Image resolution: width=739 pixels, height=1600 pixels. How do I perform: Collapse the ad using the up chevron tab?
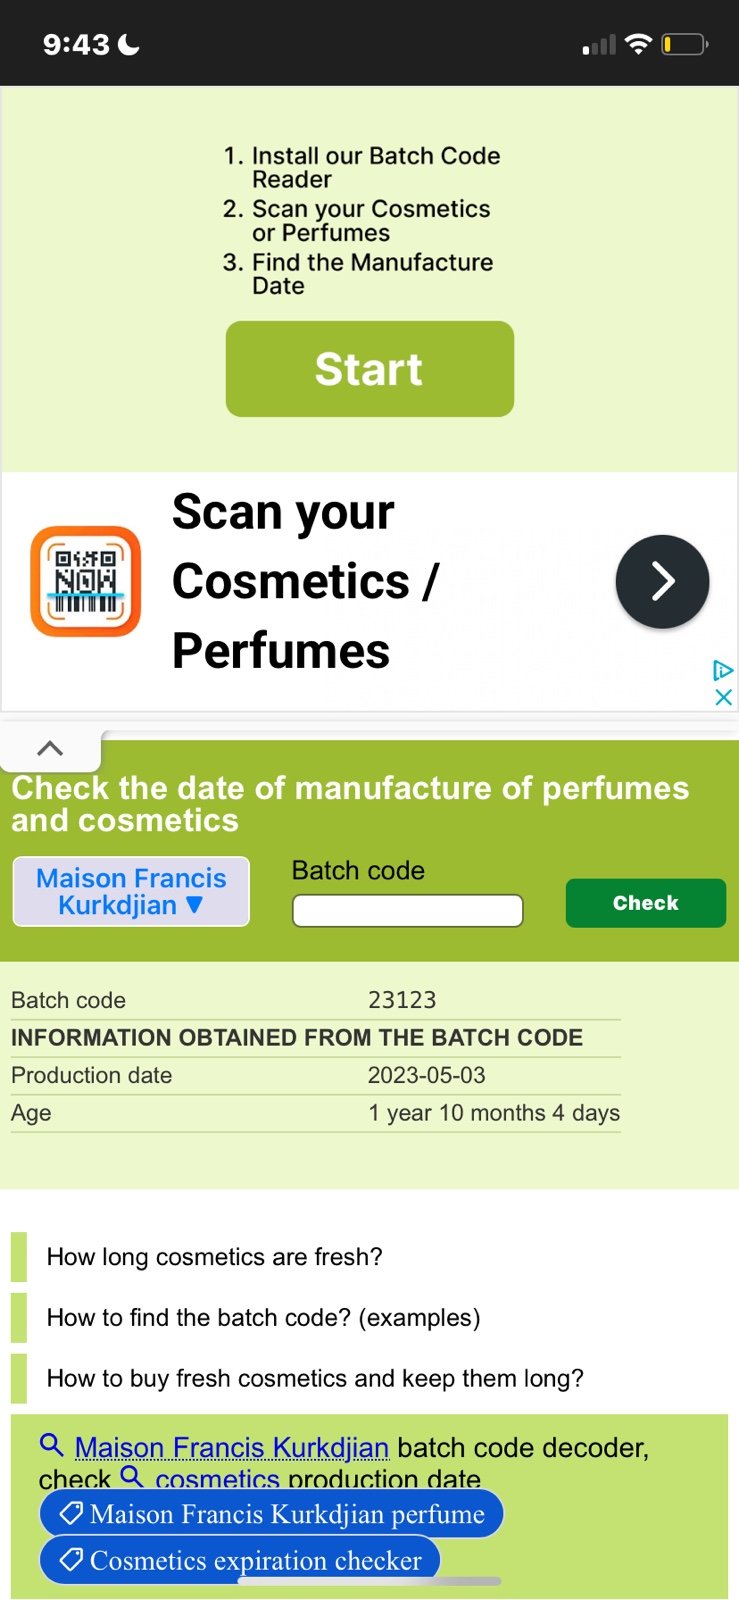click(x=50, y=748)
